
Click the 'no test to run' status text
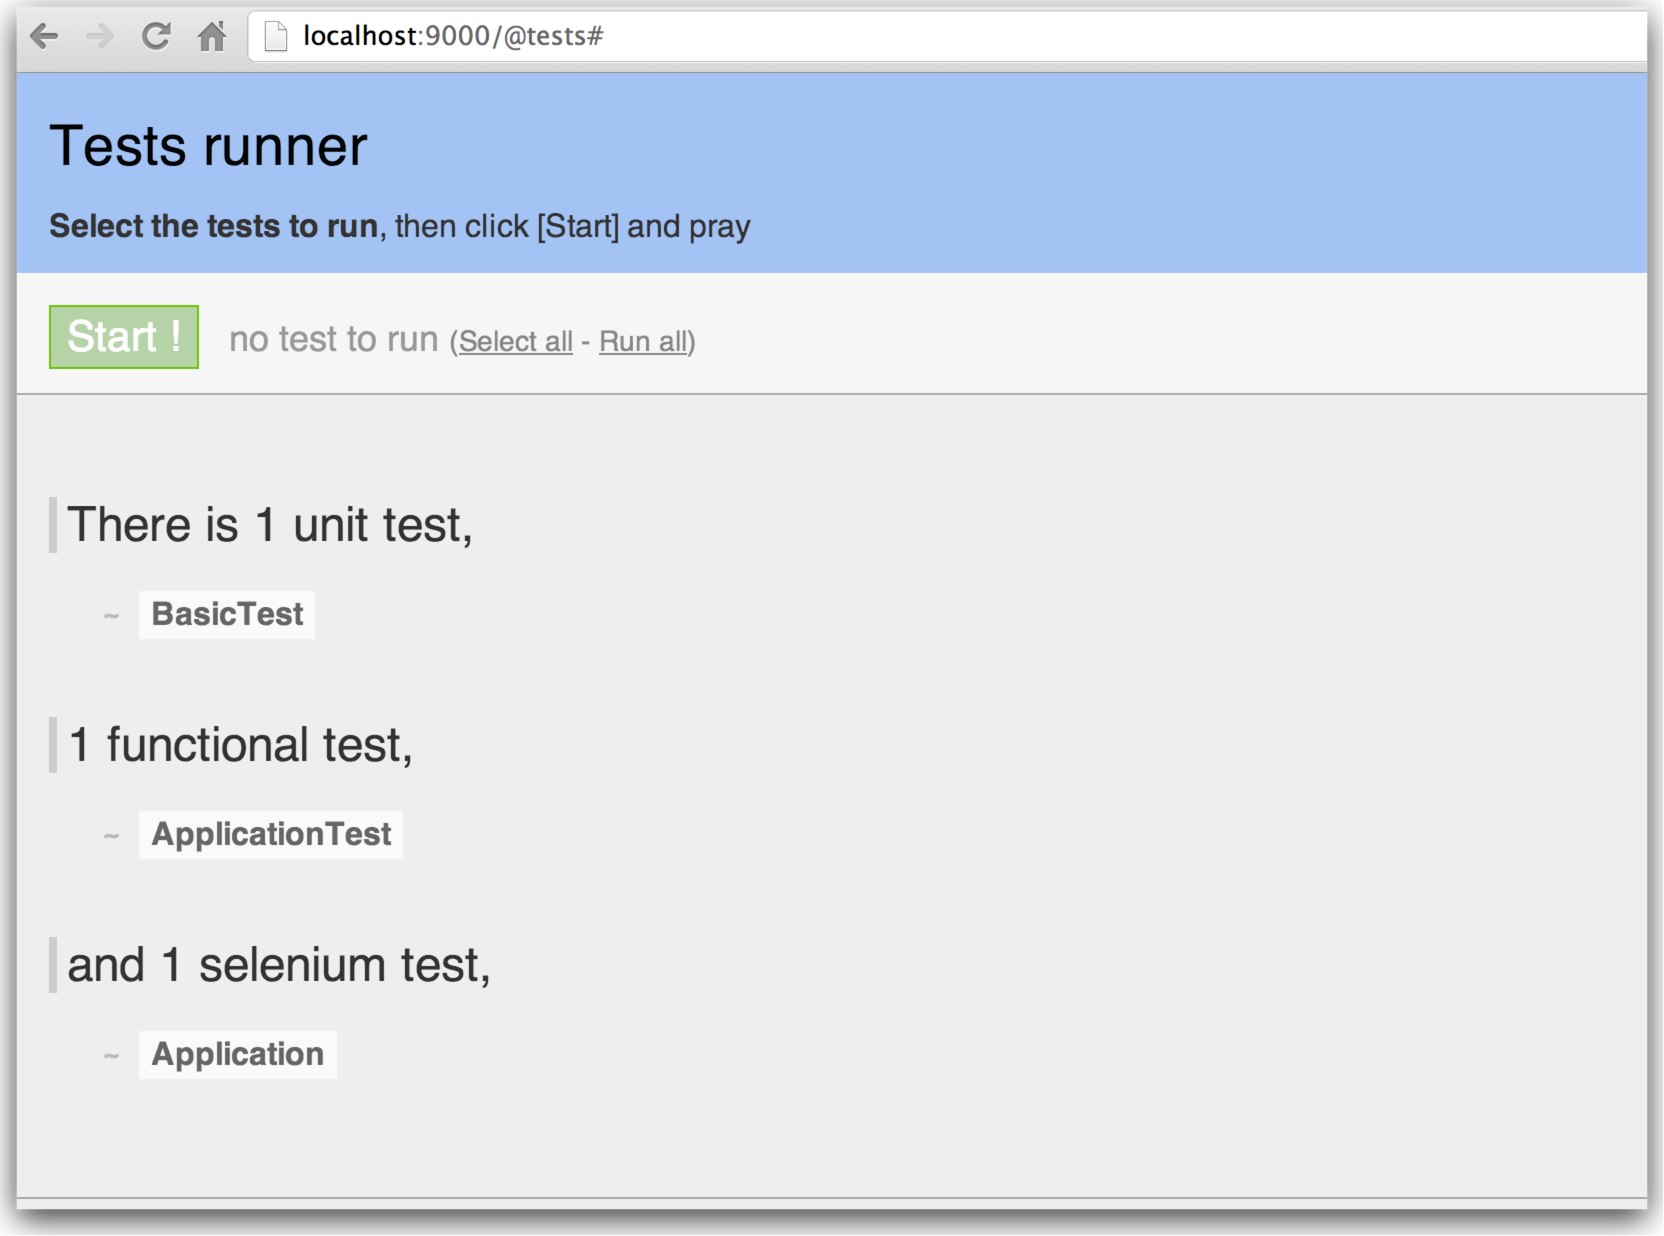pos(334,340)
